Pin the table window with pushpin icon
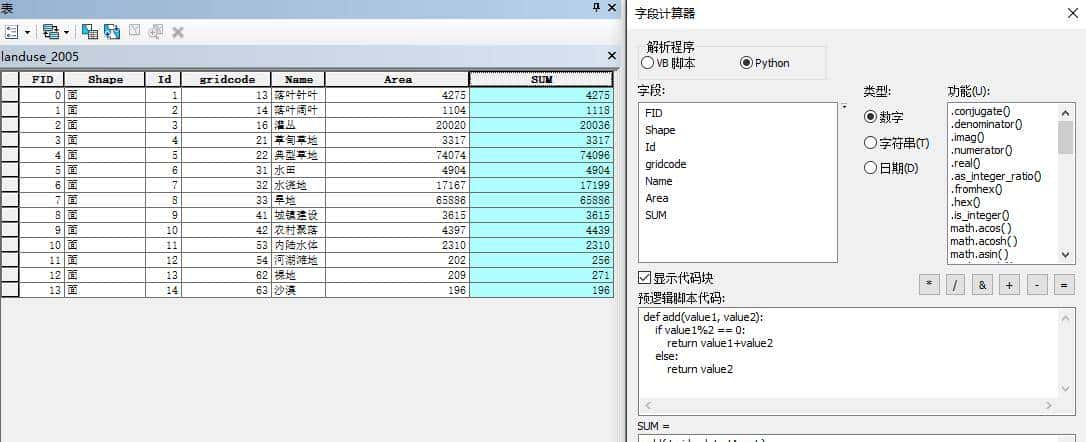This screenshot has height=442, width=1086. [596, 8]
